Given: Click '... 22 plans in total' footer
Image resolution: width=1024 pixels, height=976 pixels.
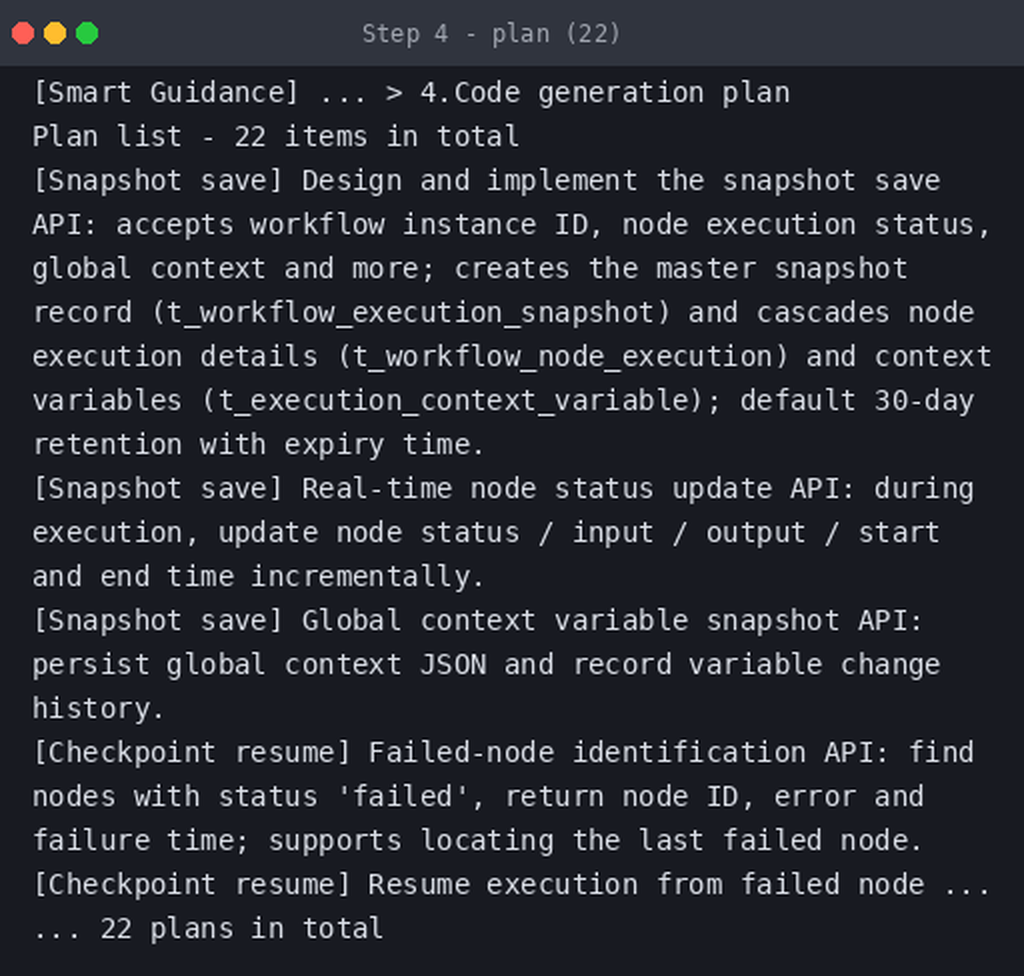Looking at the screenshot, I should click(x=208, y=928).
